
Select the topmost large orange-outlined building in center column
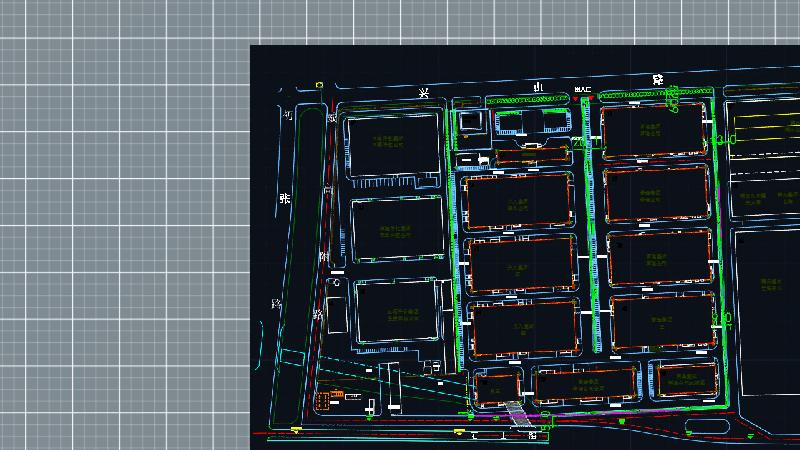[518, 202]
